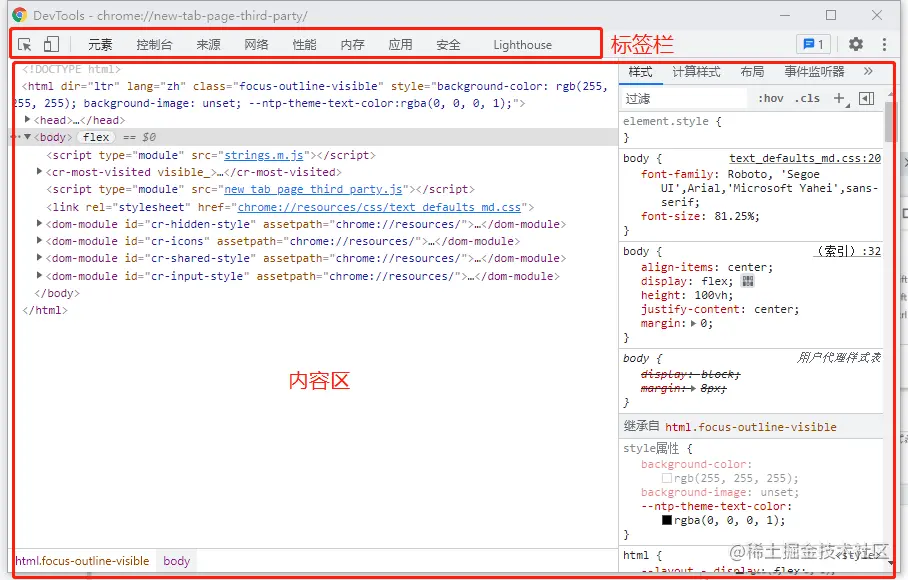Expand the cr-most-visited node
The width and height of the screenshot is (908, 580).
39,171
